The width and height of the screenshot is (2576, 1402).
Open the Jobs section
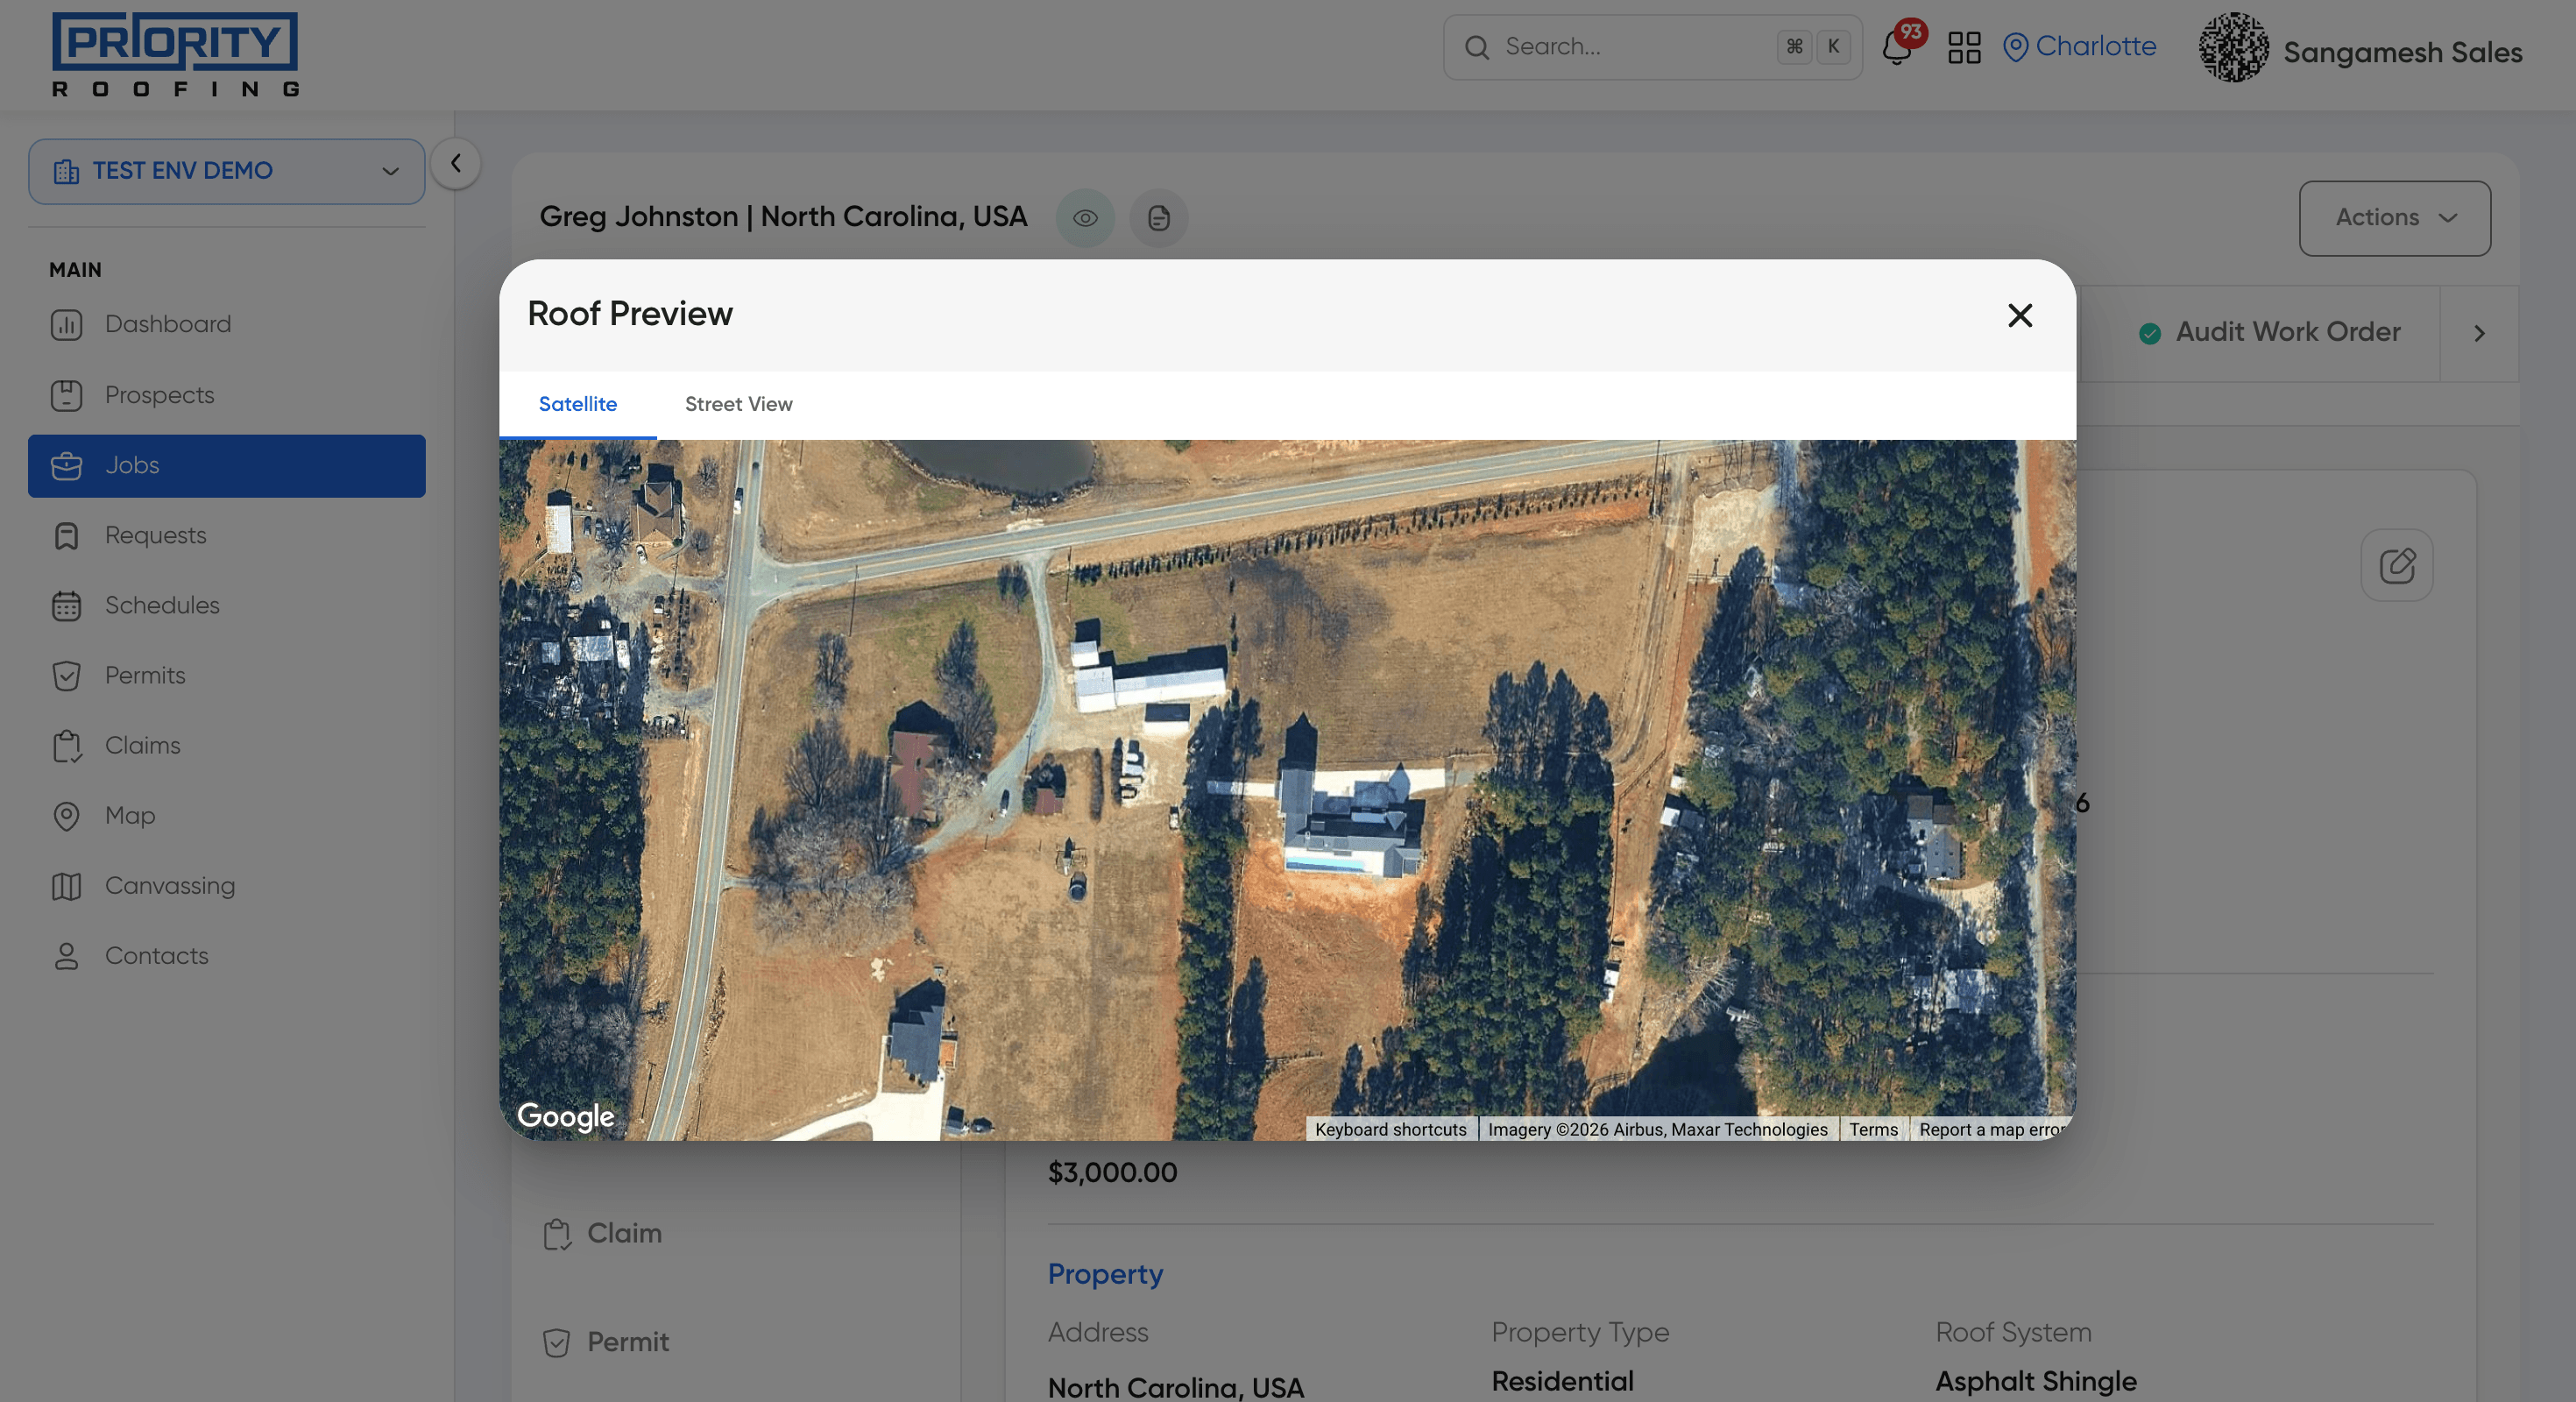pyautogui.click(x=226, y=465)
